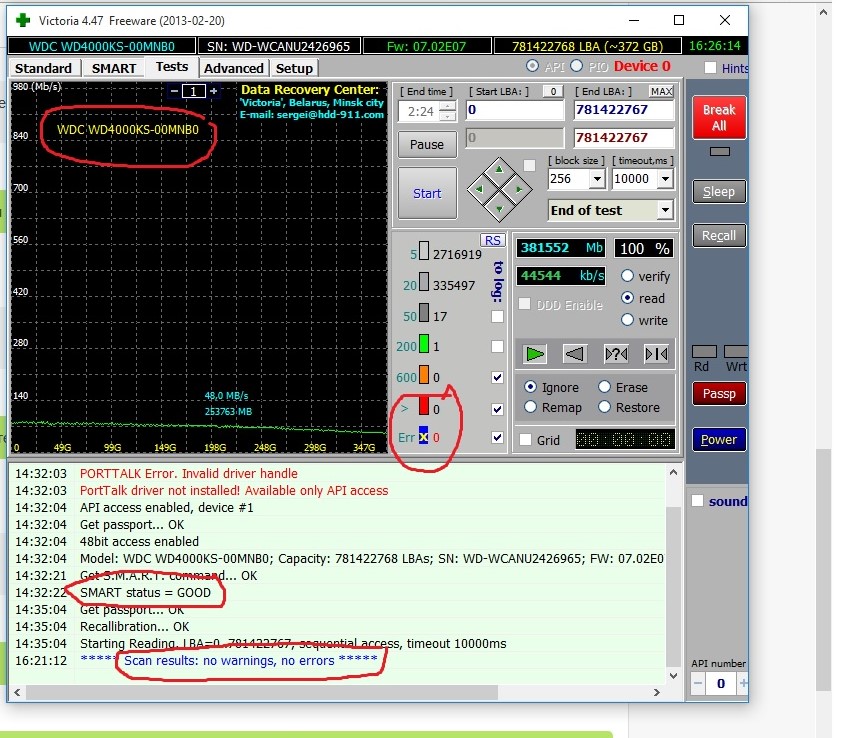The width and height of the screenshot is (855, 738).
Task: Click the reverse scan arrow icon
Action: pyautogui.click(x=575, y=353)
